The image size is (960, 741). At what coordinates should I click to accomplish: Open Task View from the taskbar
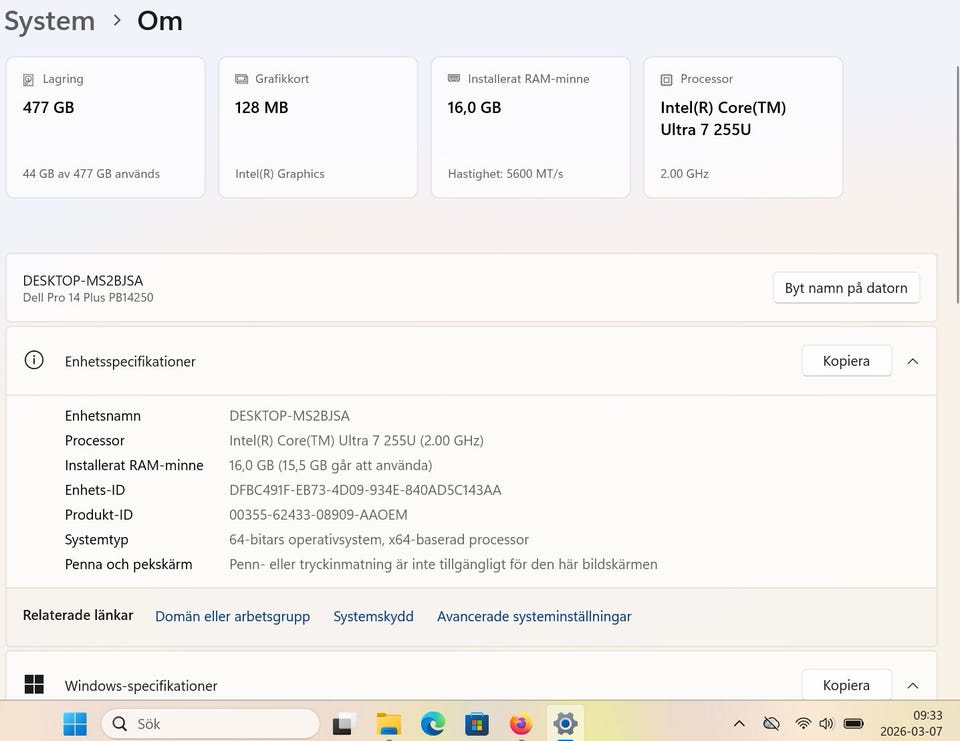click(345, 723)
